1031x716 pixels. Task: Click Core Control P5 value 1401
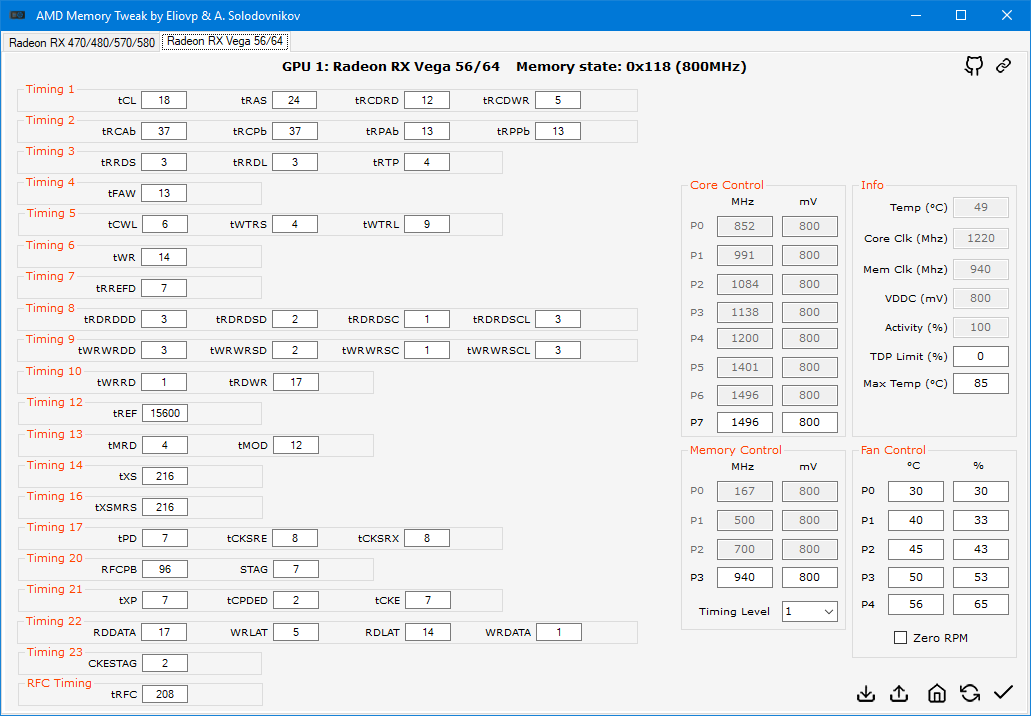[744, 367]
